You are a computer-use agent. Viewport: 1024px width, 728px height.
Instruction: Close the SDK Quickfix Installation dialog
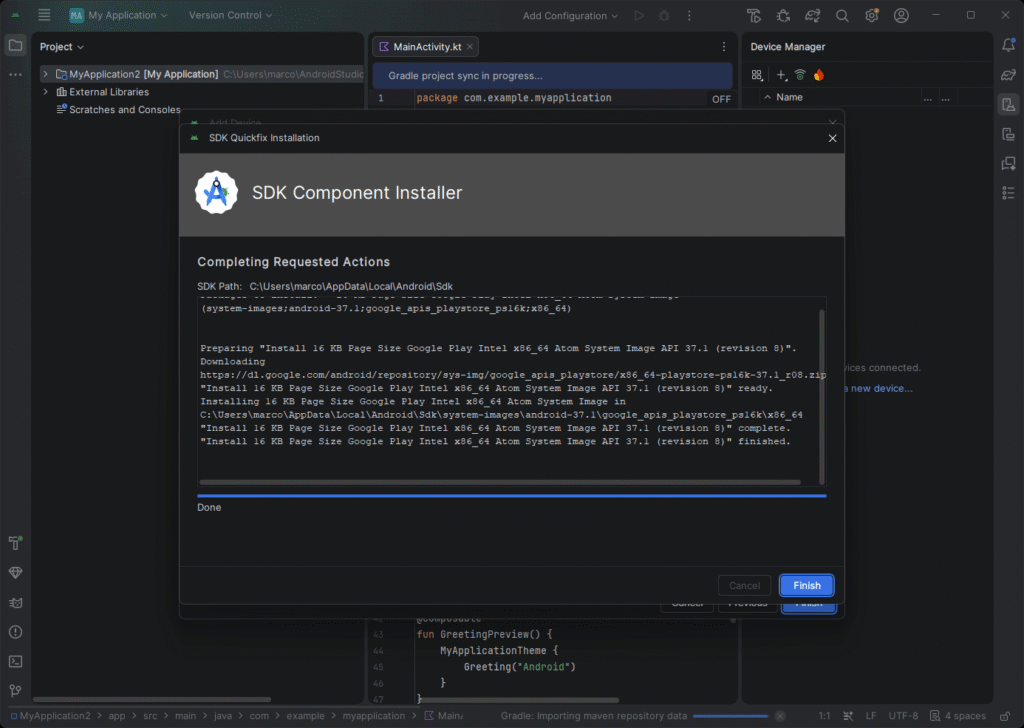[x=832, y=138]
